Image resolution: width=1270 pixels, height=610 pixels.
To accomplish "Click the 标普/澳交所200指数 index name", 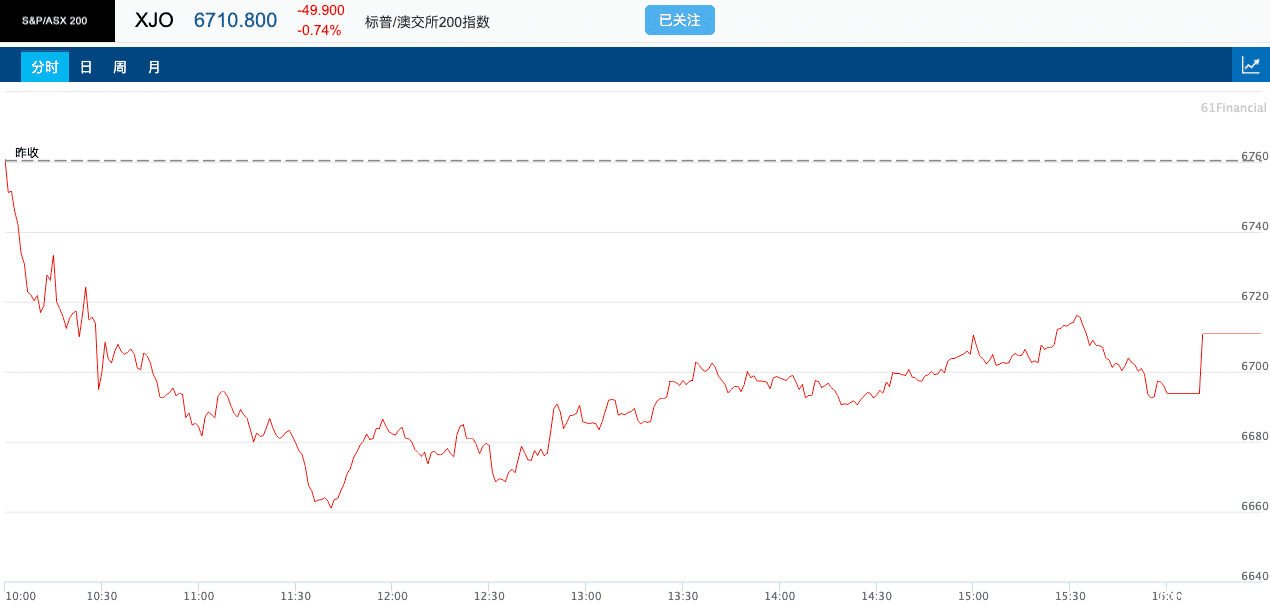I will click(x=428, y=21).
